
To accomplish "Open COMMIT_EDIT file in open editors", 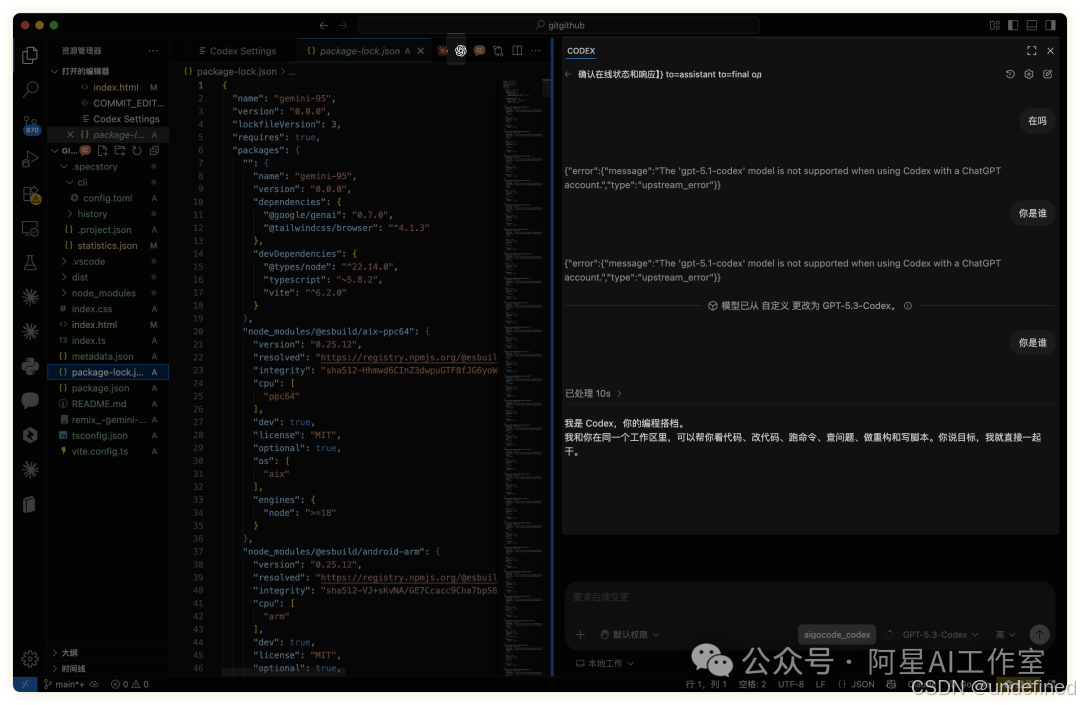I will pos(128,103).
